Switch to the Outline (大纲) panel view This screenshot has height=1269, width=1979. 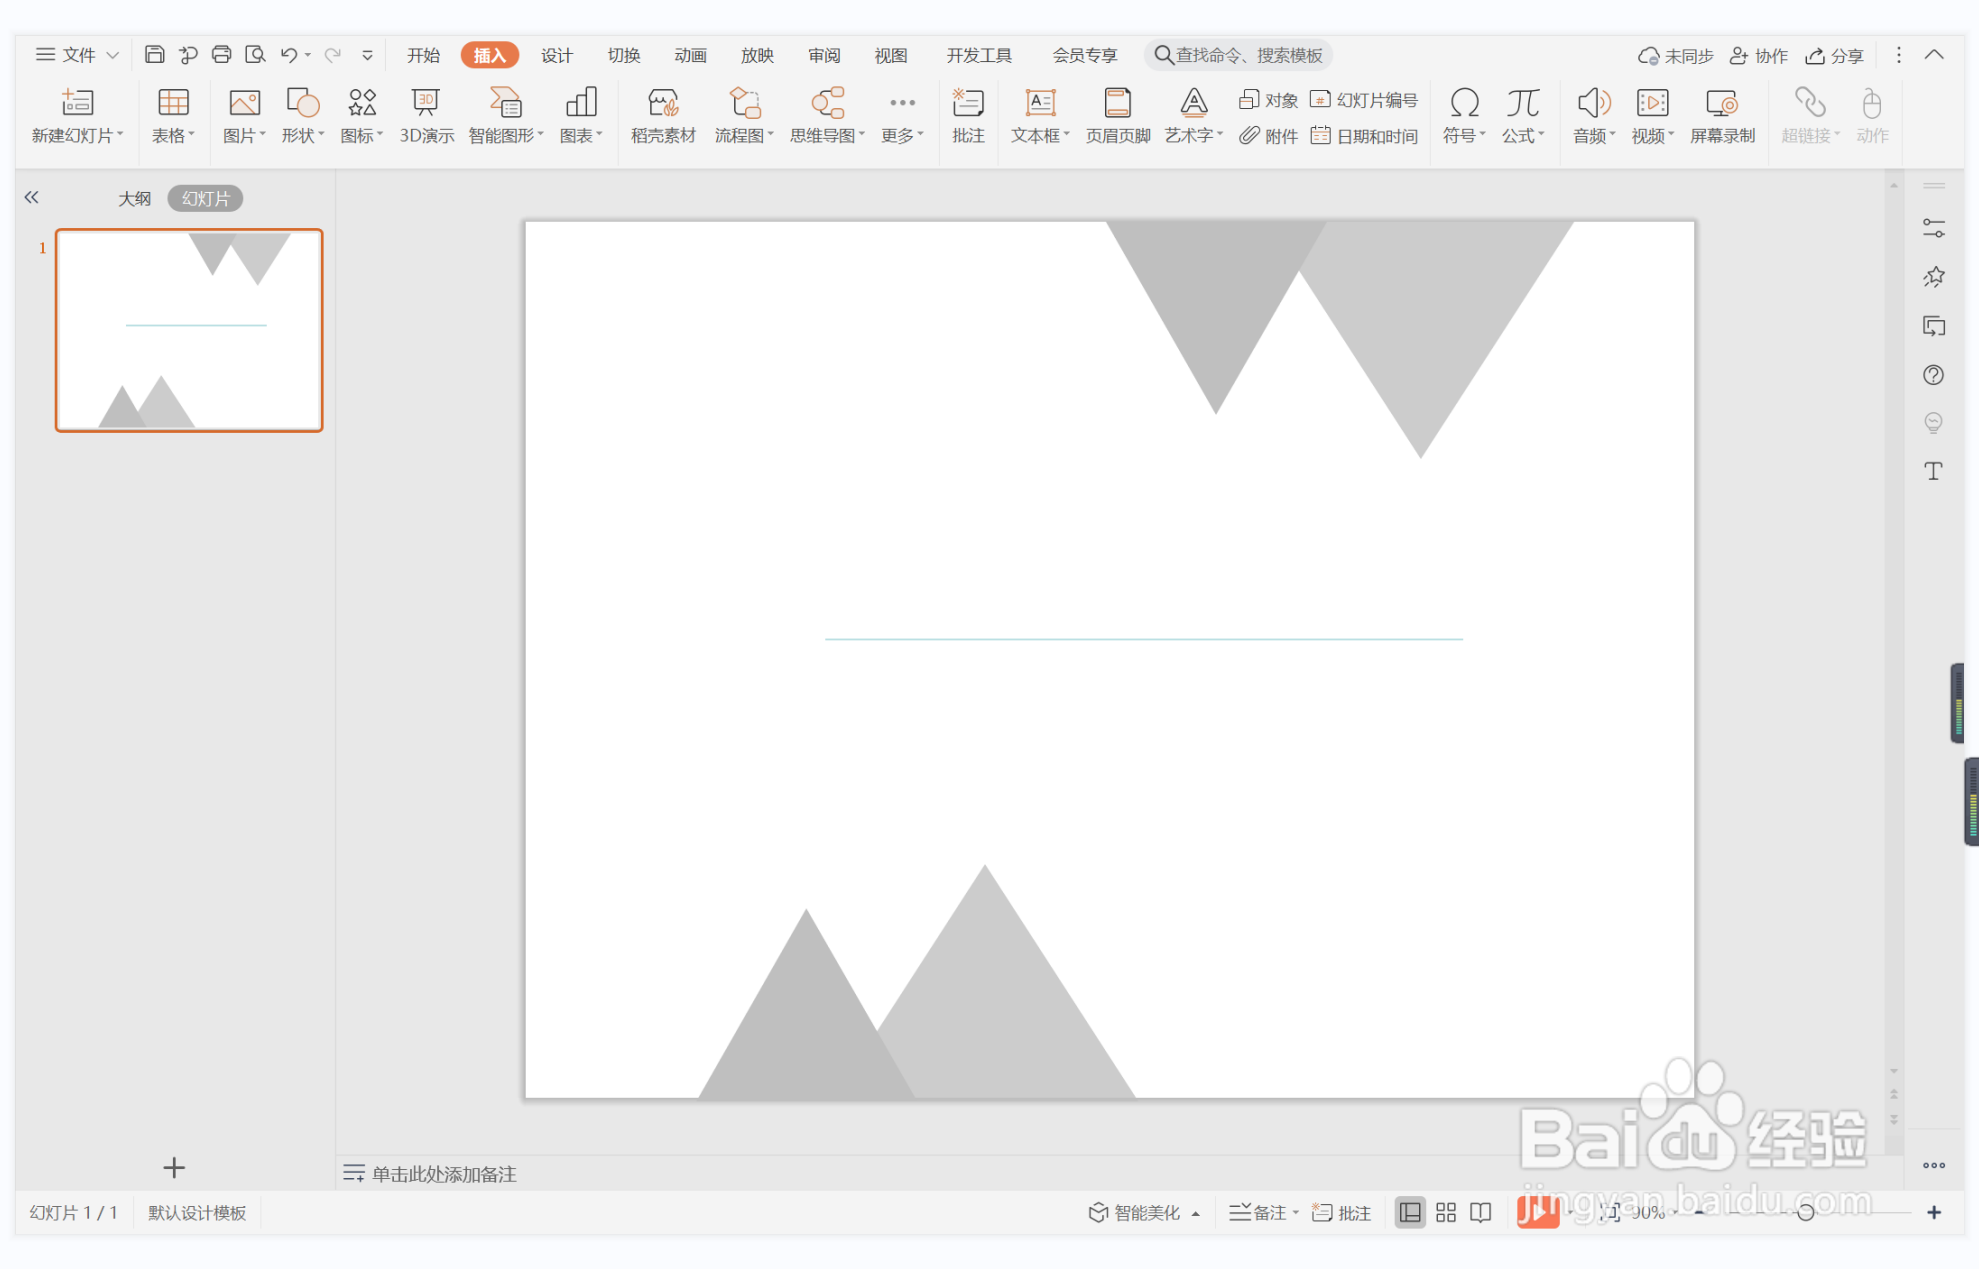coord(134,198)
